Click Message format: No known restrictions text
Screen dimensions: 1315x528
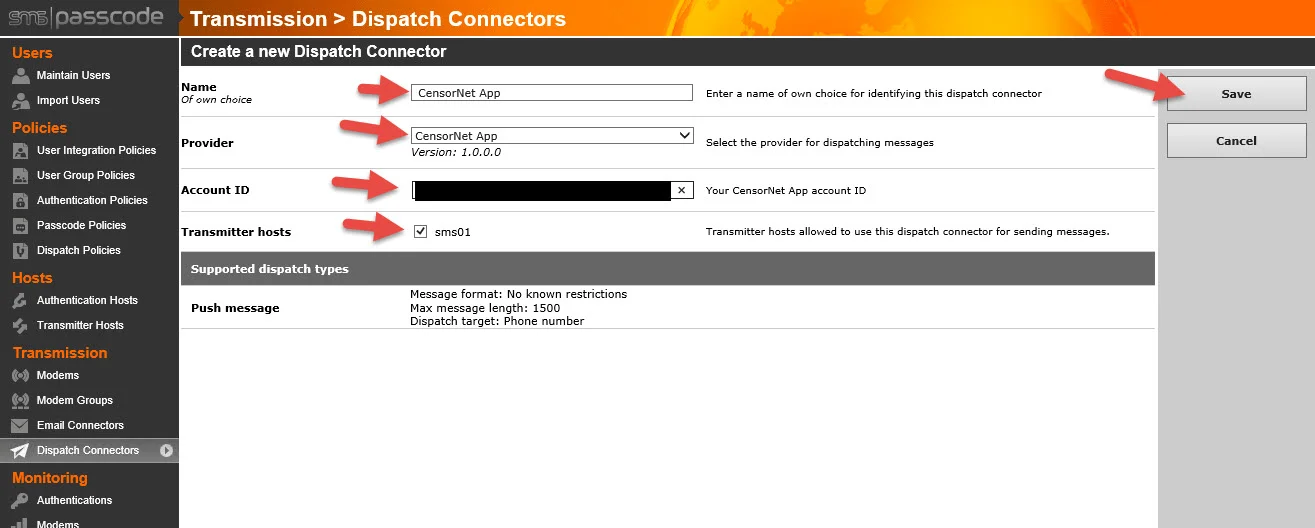click(519, 294)
